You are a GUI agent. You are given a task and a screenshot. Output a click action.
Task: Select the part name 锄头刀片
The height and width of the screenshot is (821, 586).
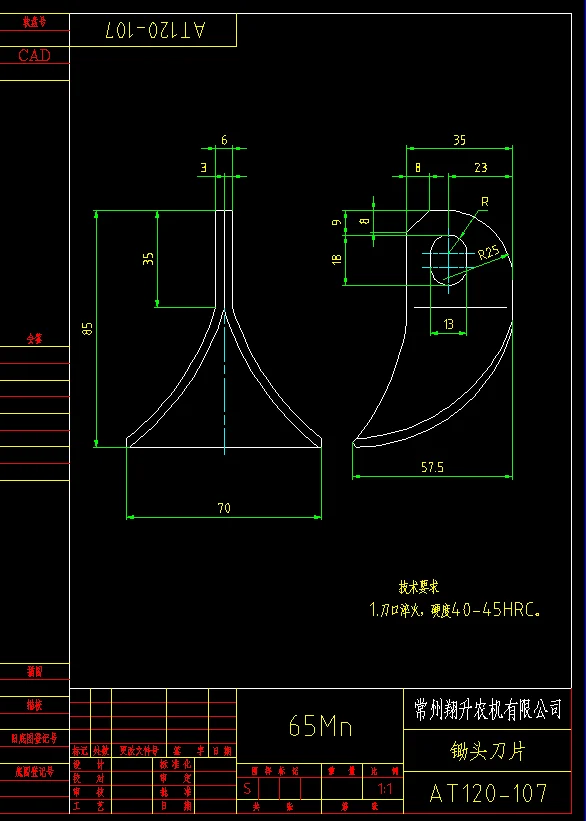click(488, 751)
